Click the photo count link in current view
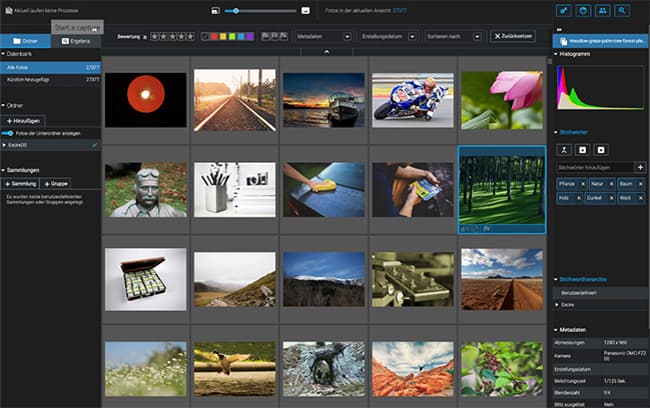The width and height of the screenshot is (650, 408). (x=400, y=10)
